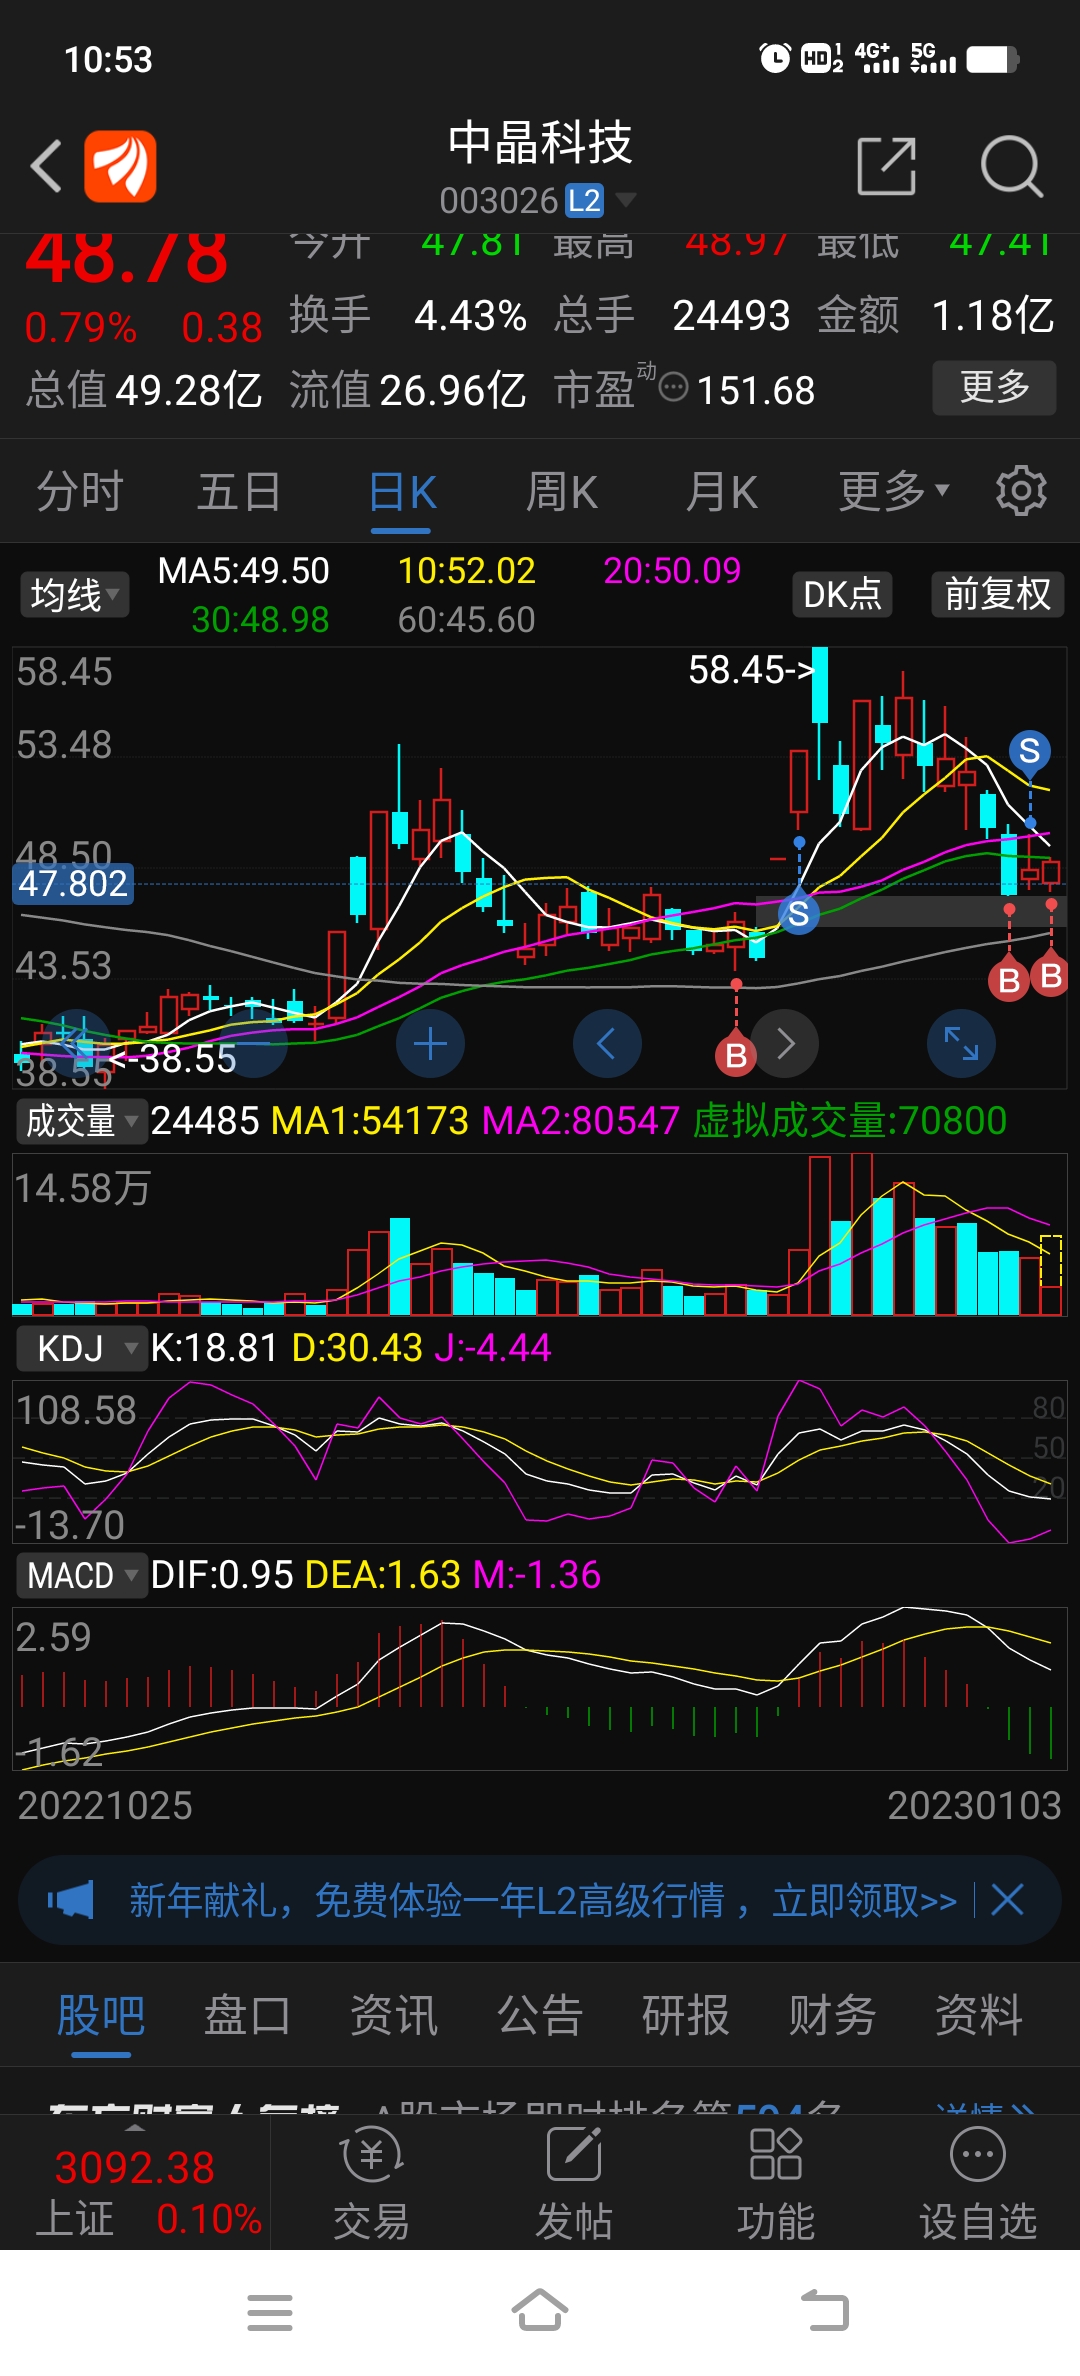The image size is (1080, 2376).
Task: Go back with the left arrow
Action: click(x=46, y=166)
